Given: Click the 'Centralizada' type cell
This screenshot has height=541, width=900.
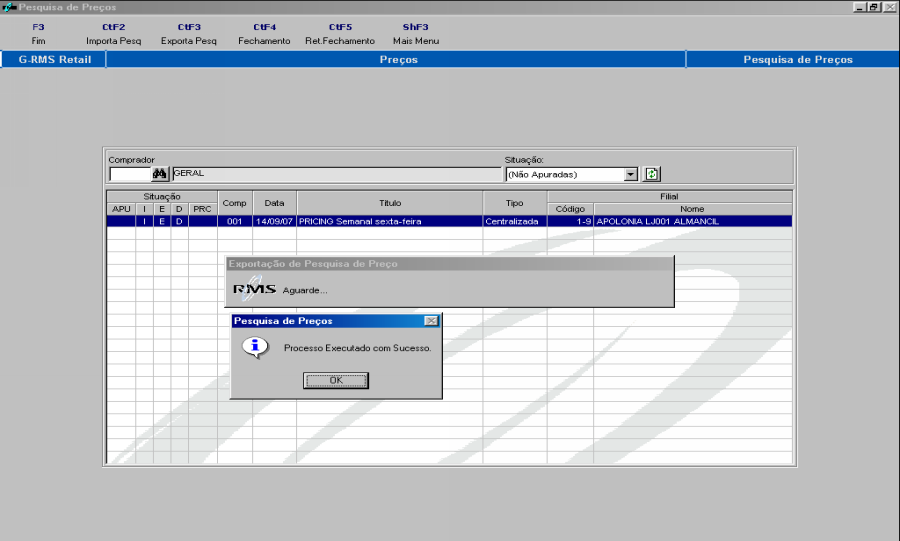Looking at the screenshot, I should [514, 221].
